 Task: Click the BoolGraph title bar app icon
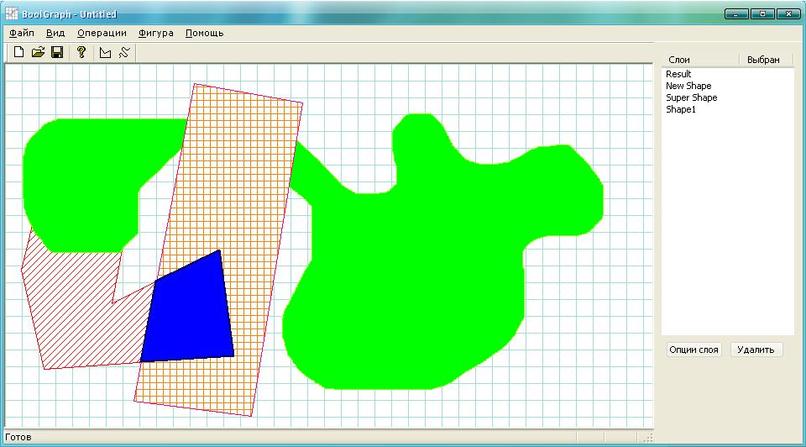(11, 14)
